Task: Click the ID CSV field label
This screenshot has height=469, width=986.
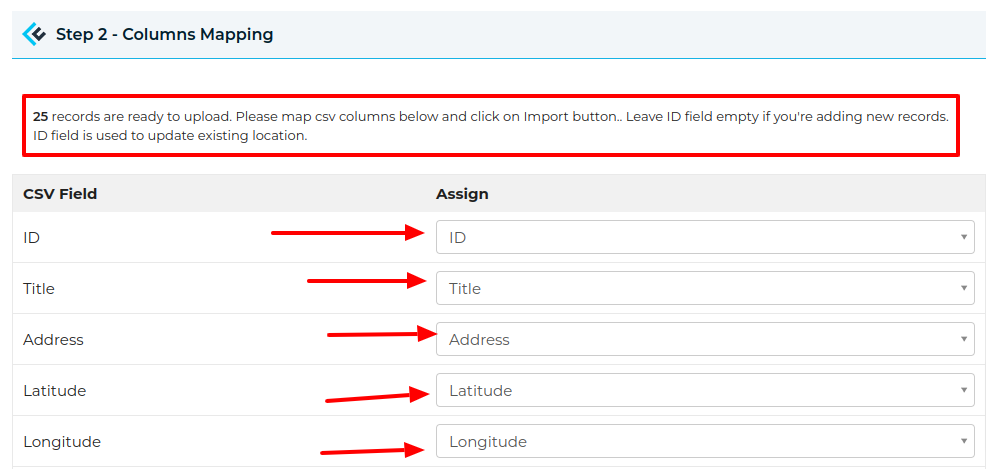Action: [x=31, y=238]
